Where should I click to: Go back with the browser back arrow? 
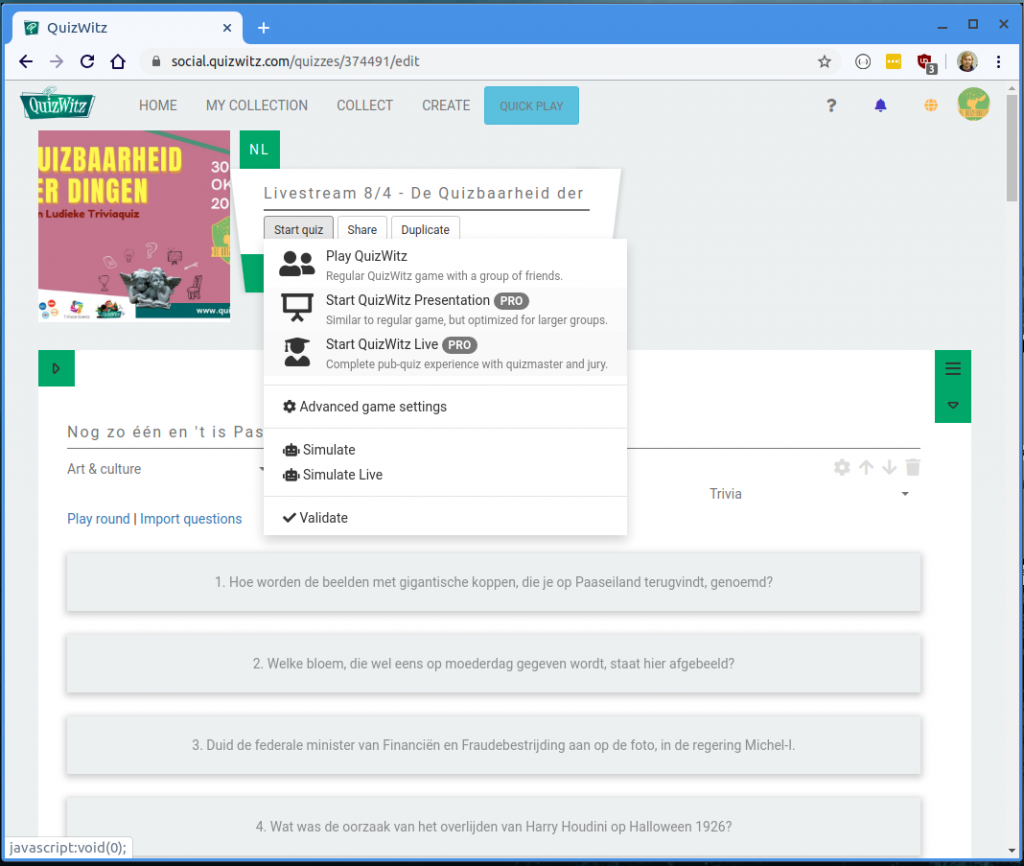(26, 61)
